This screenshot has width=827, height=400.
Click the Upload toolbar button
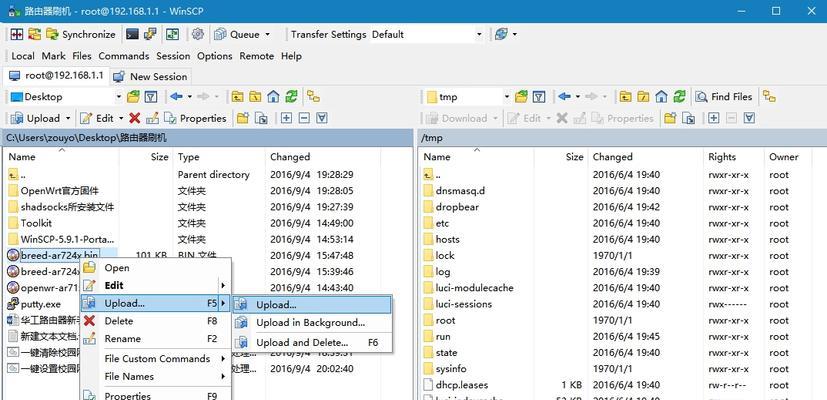[x=35, y=118]
